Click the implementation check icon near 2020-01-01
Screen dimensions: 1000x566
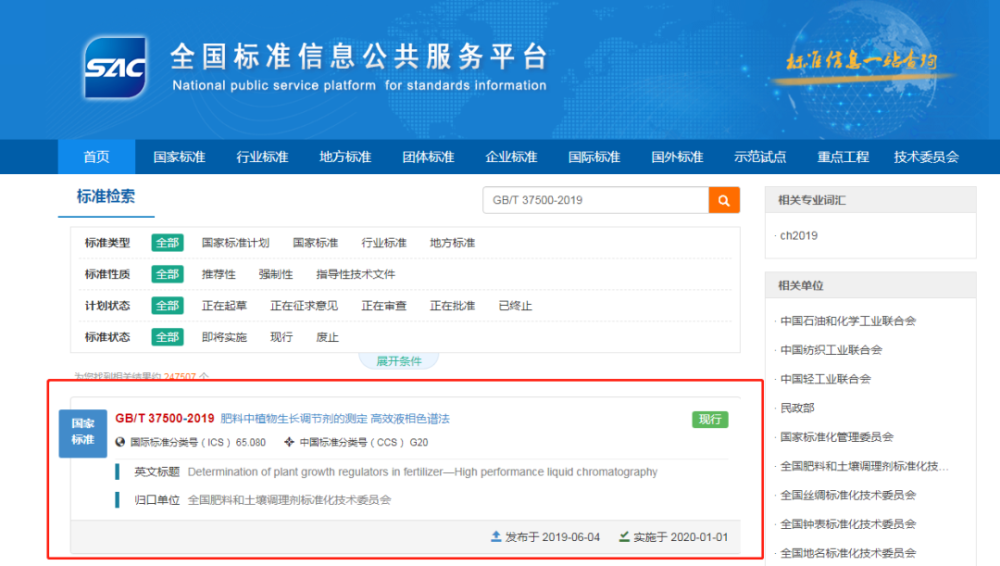click(x=624, y=537)
